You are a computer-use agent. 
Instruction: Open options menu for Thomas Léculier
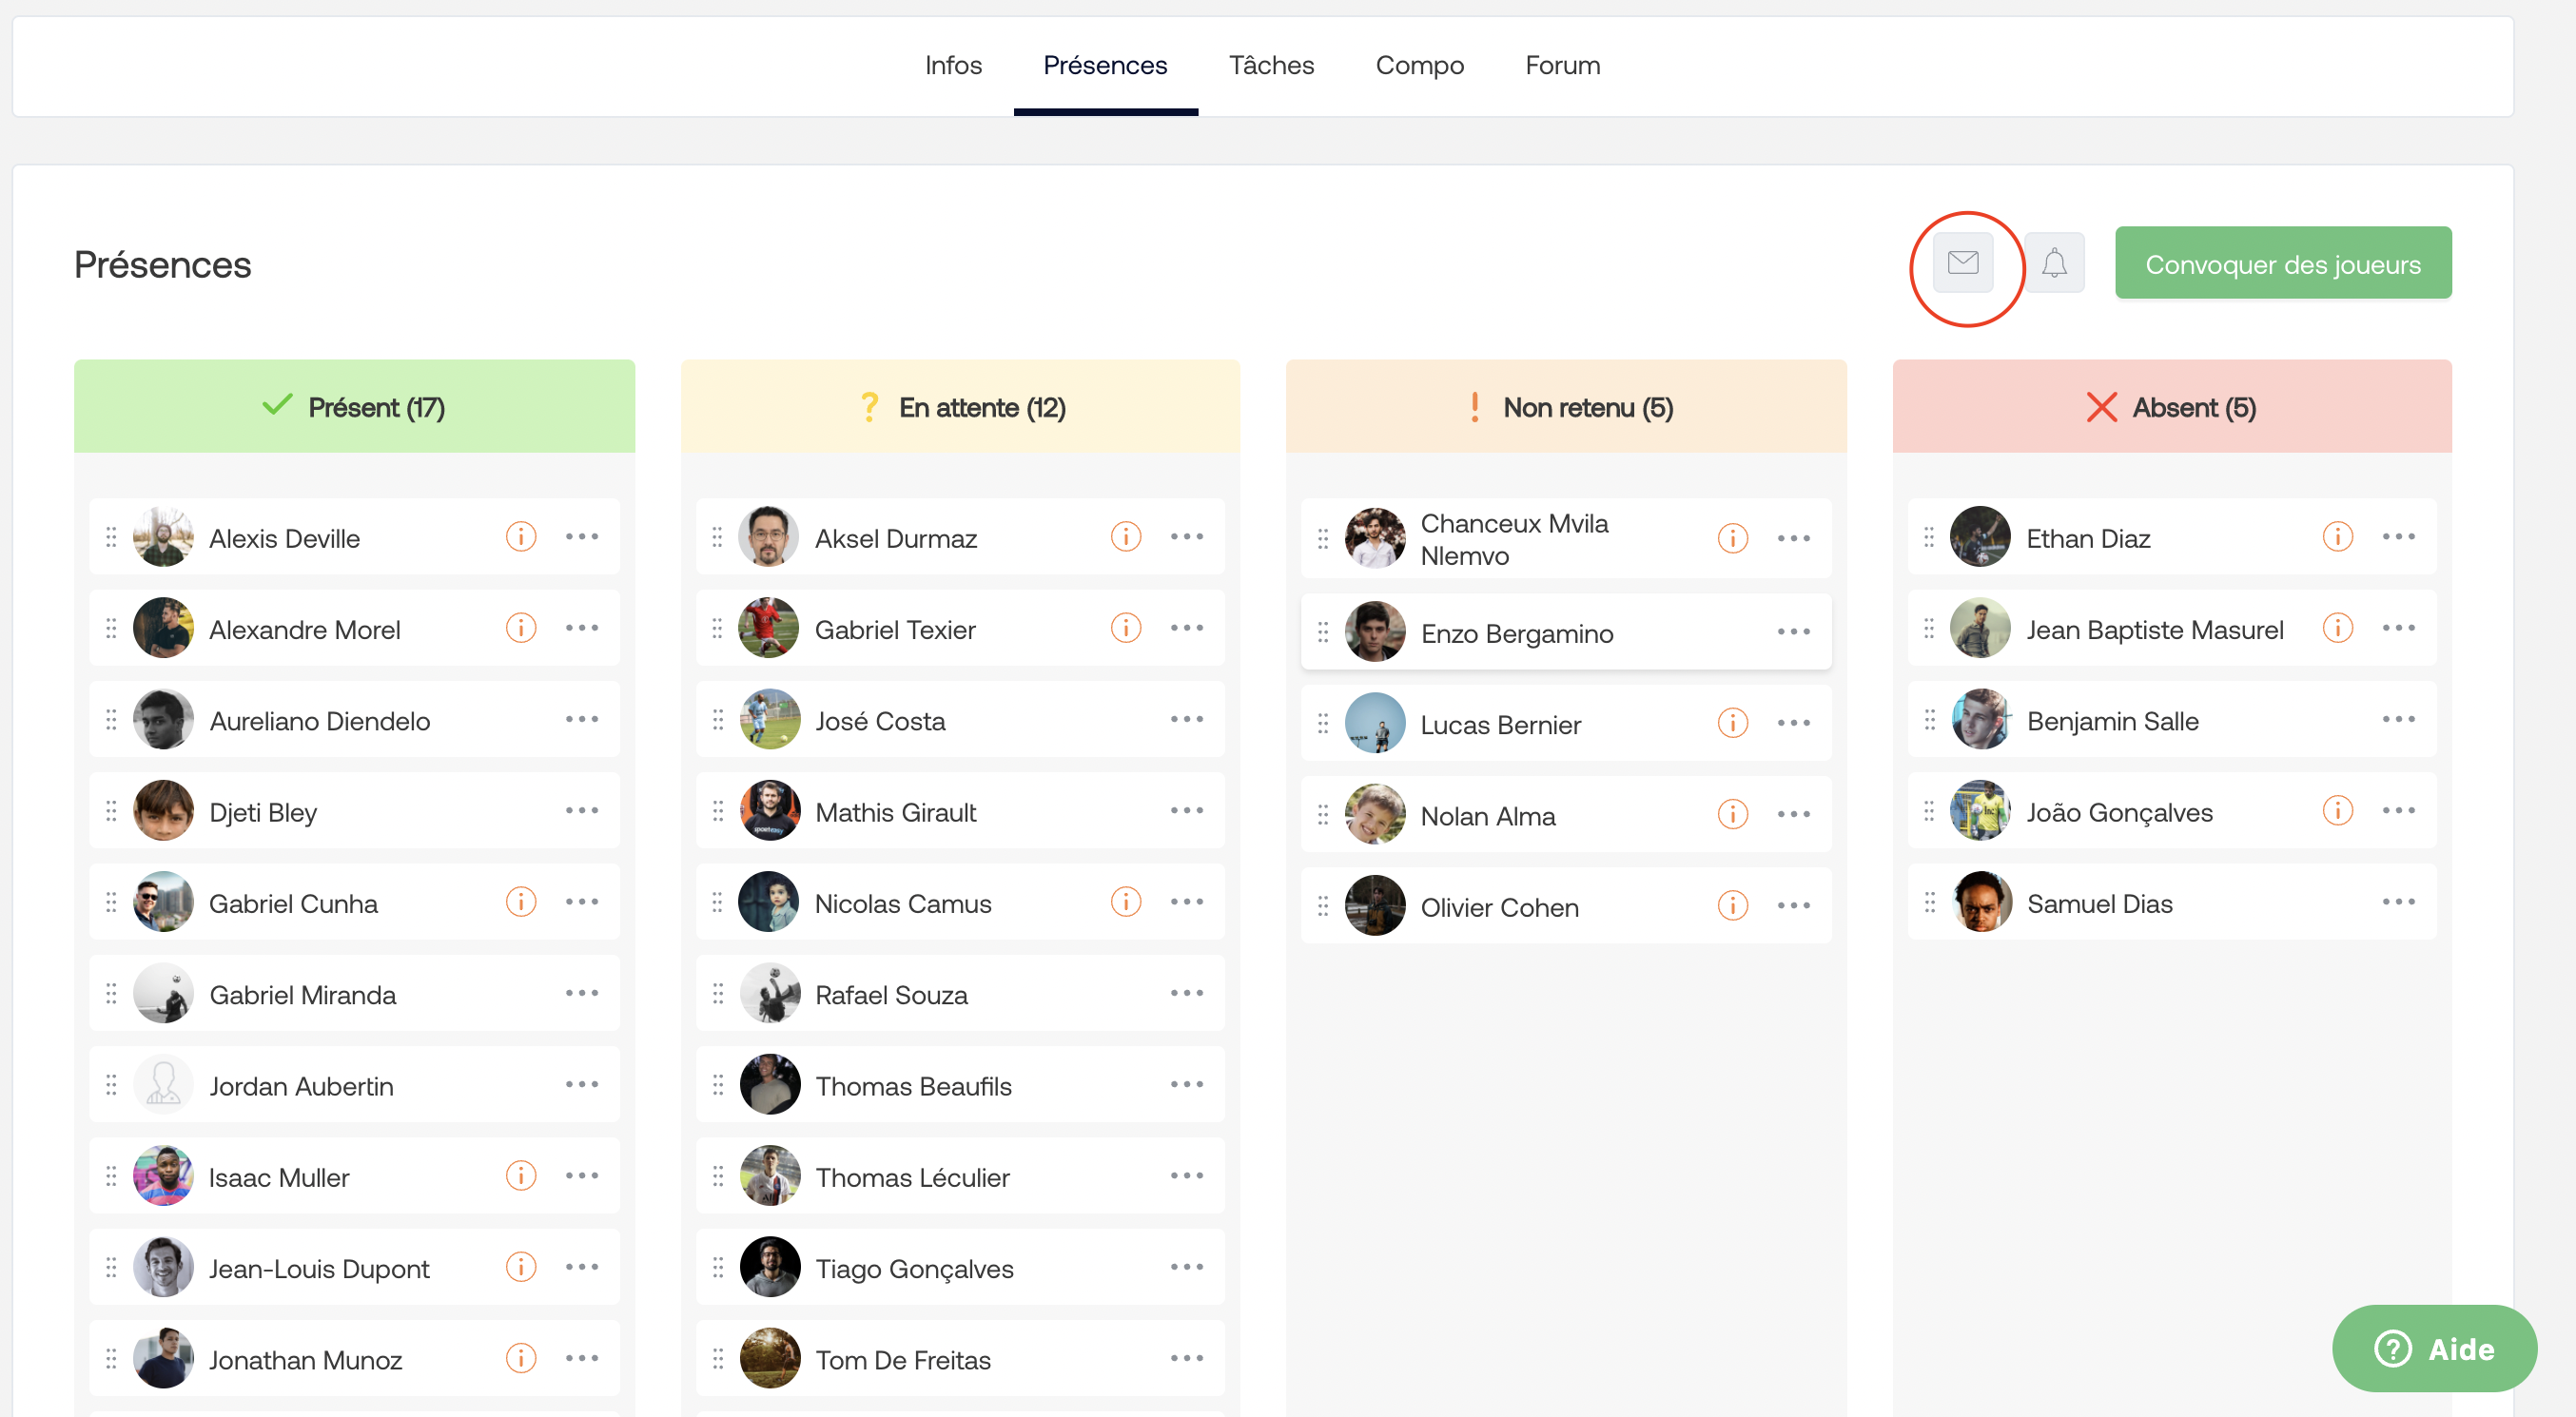(x=1187, y=1176)
